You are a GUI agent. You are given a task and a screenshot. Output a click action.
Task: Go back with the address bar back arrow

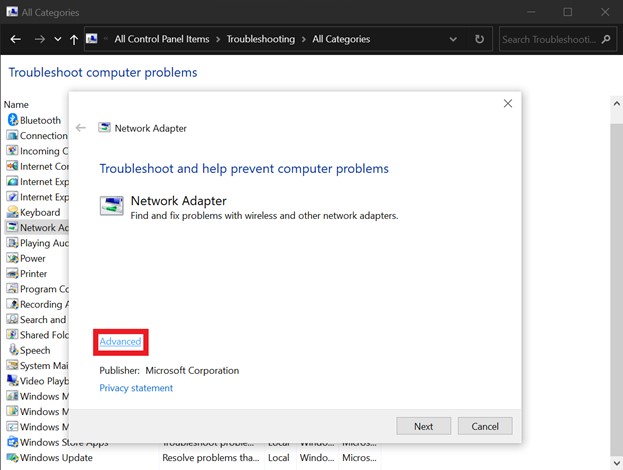point(15,39)
